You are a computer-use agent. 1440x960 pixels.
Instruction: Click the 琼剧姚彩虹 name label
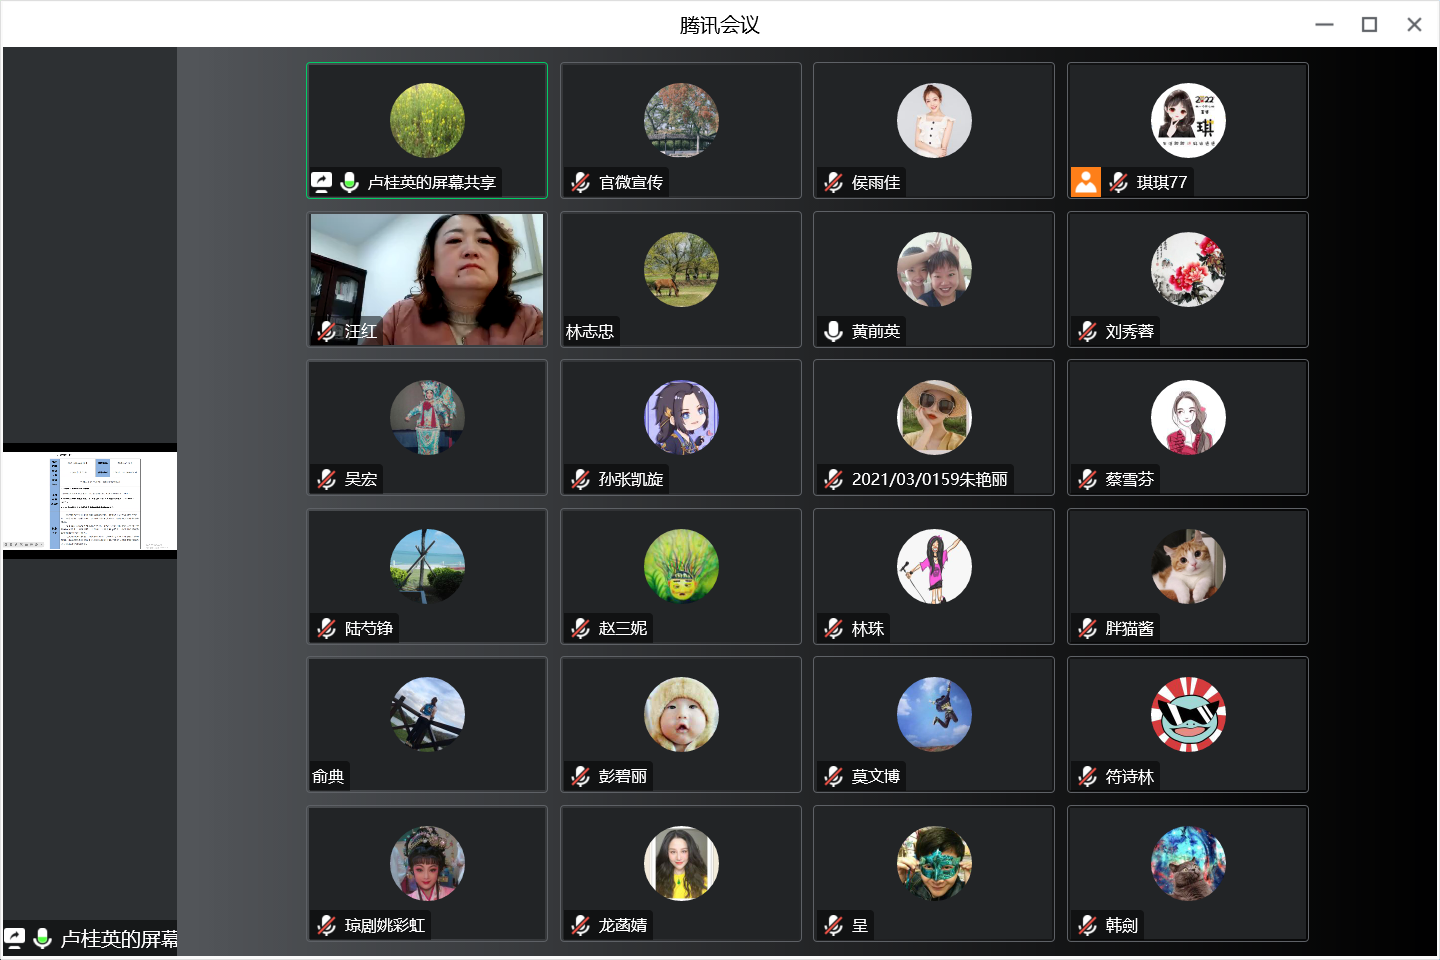click(385, 925)
